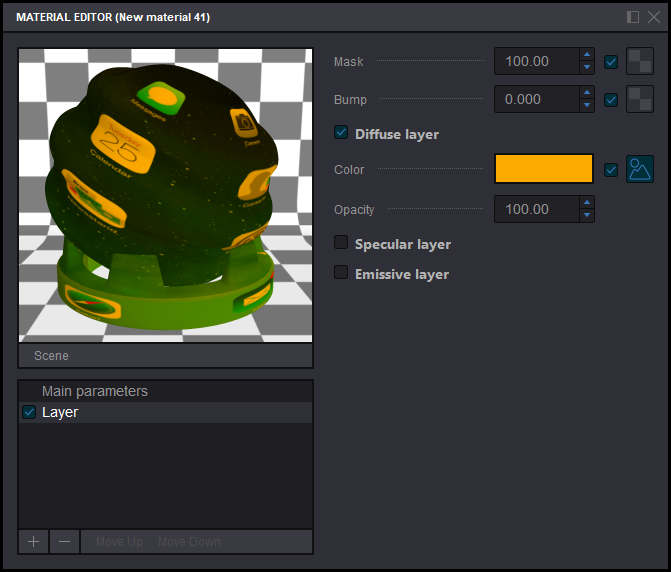Toggle the Color texture enable checkbox
Image resolution: width=671 pixels, height=572 pixels.
[611, 170]
